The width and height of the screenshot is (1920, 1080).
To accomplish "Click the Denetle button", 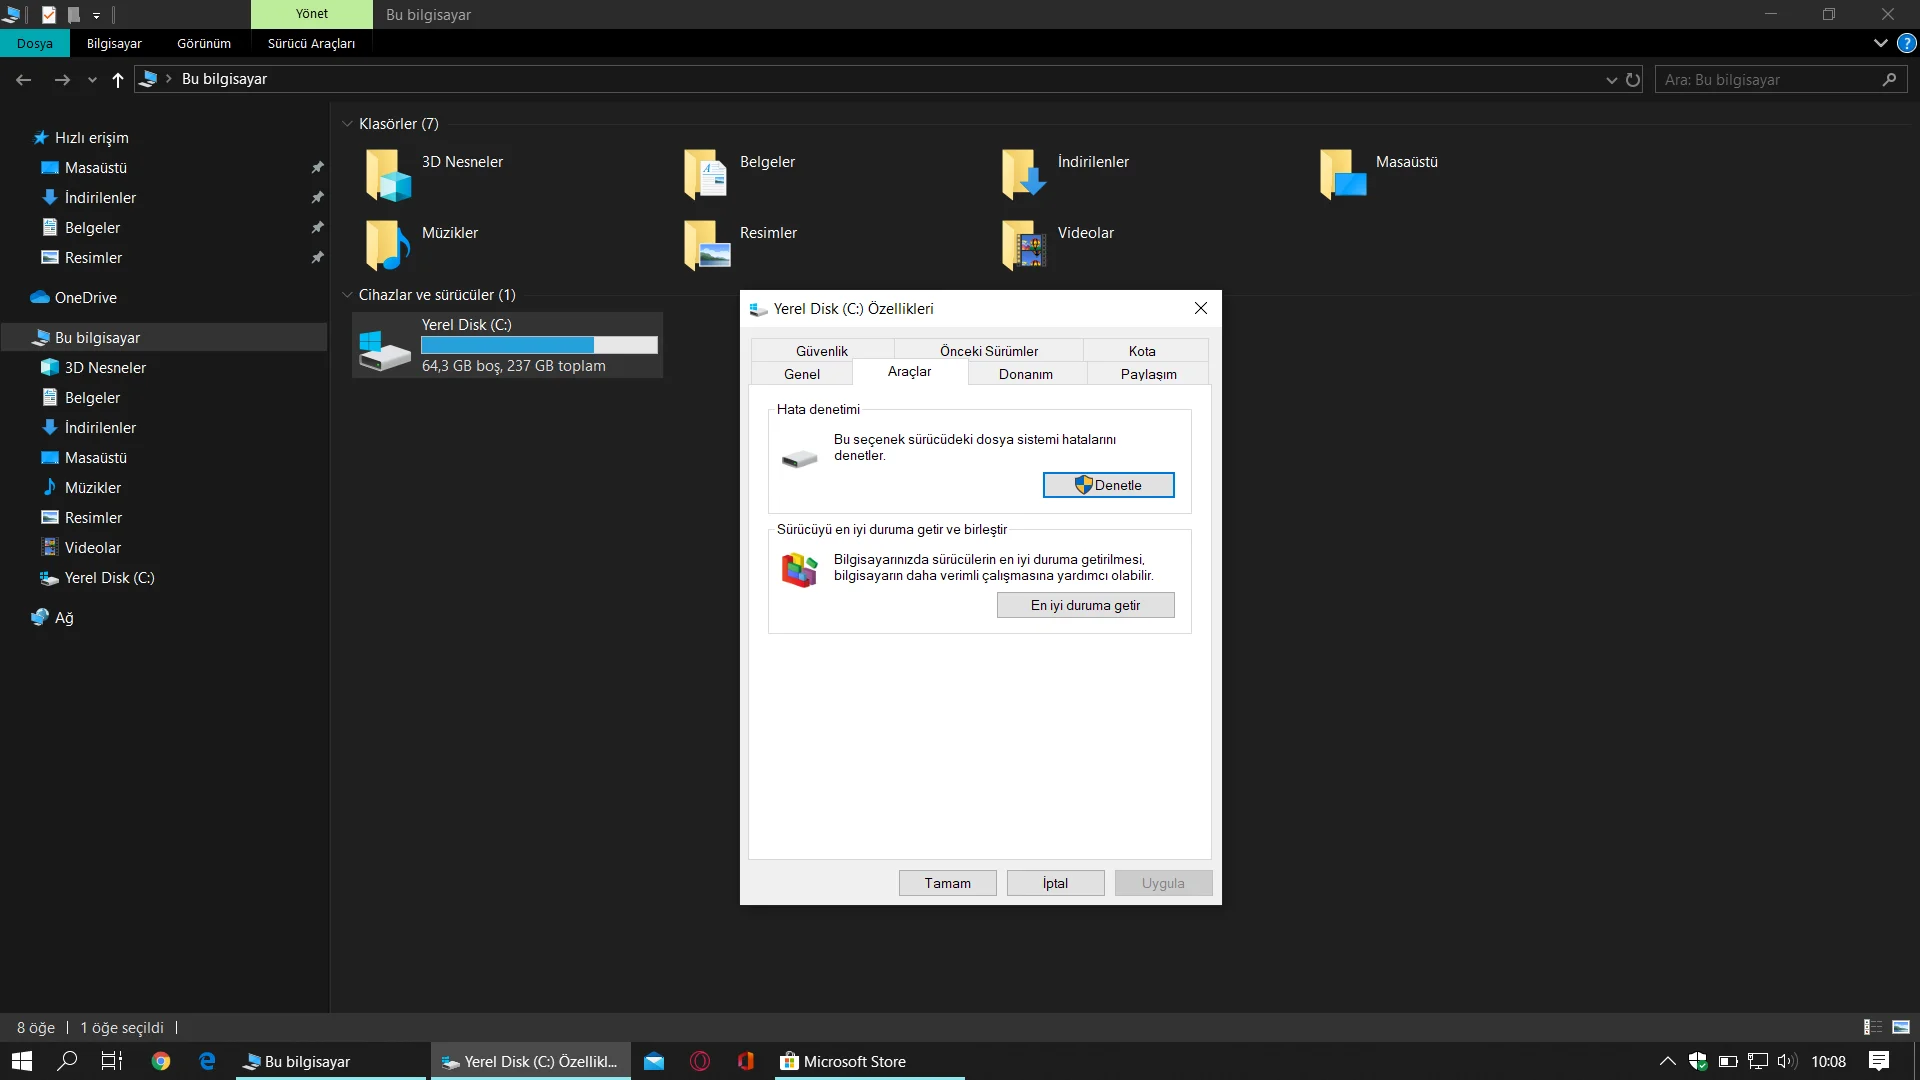I will [x=1108, y=485].
